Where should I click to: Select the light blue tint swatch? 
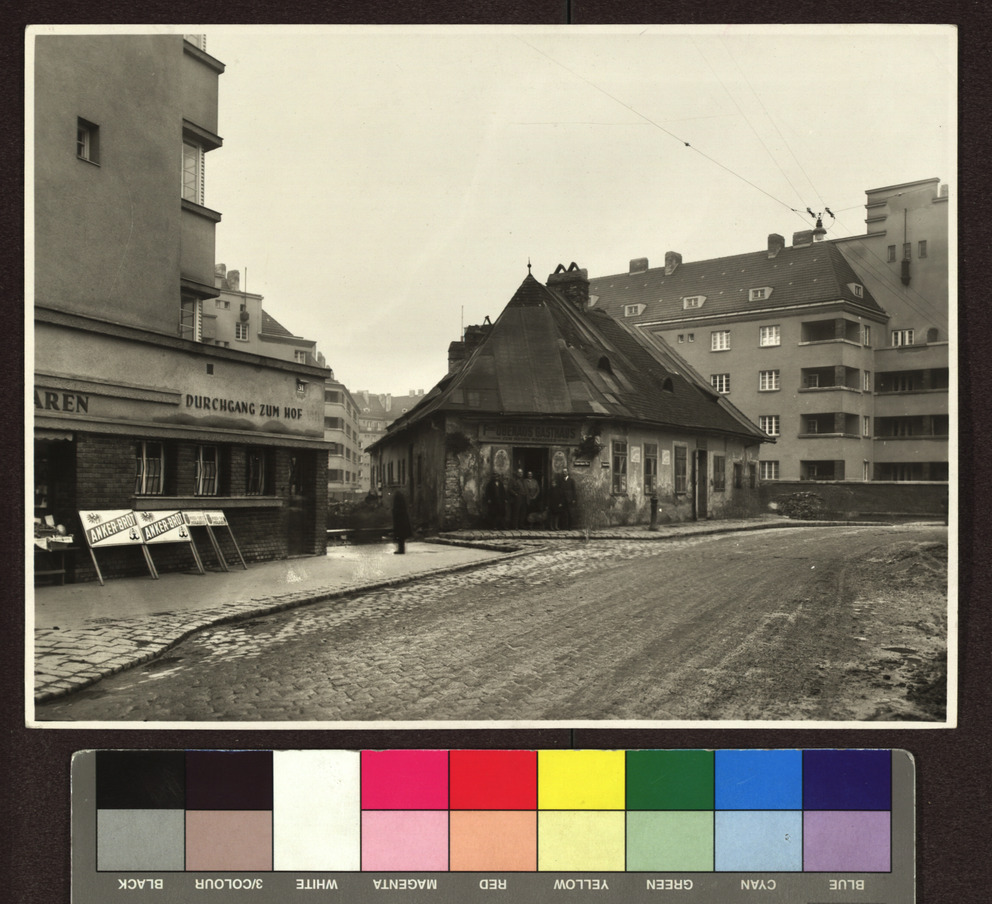[x=758, y=841]
